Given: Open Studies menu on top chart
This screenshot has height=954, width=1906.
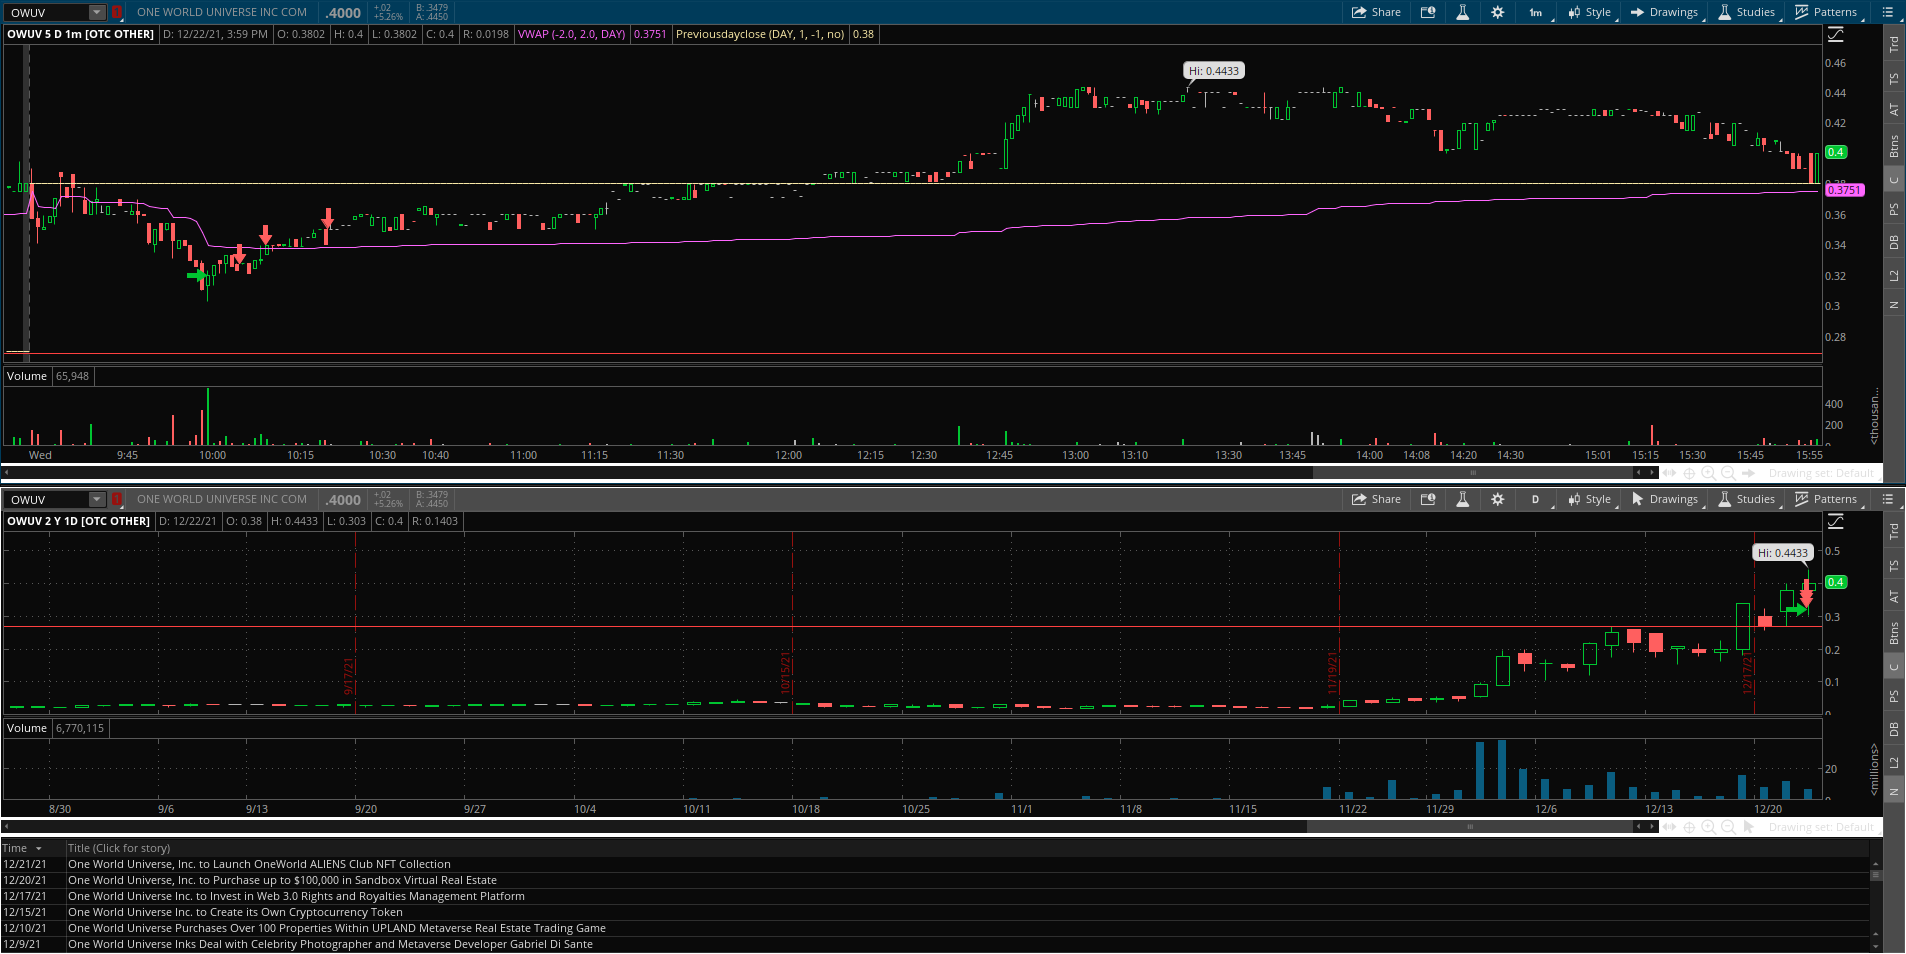Looking at the screenshot, I should tap(1746, 13).
